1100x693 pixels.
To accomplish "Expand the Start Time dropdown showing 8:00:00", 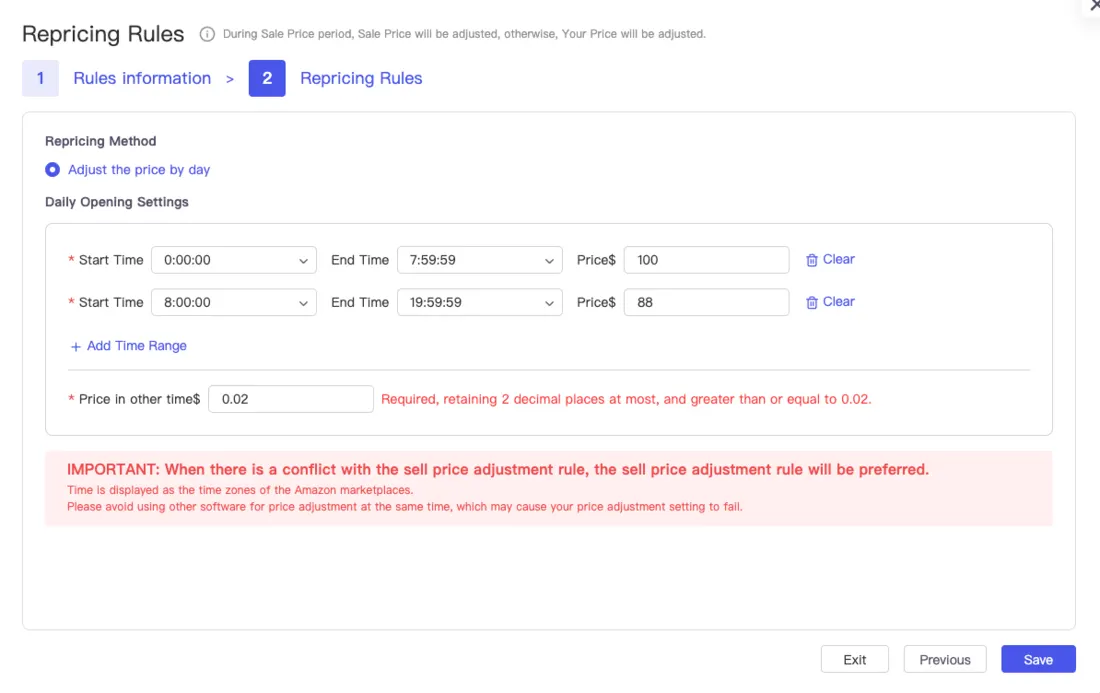I will pyautogui.click(x=233, y=301).
